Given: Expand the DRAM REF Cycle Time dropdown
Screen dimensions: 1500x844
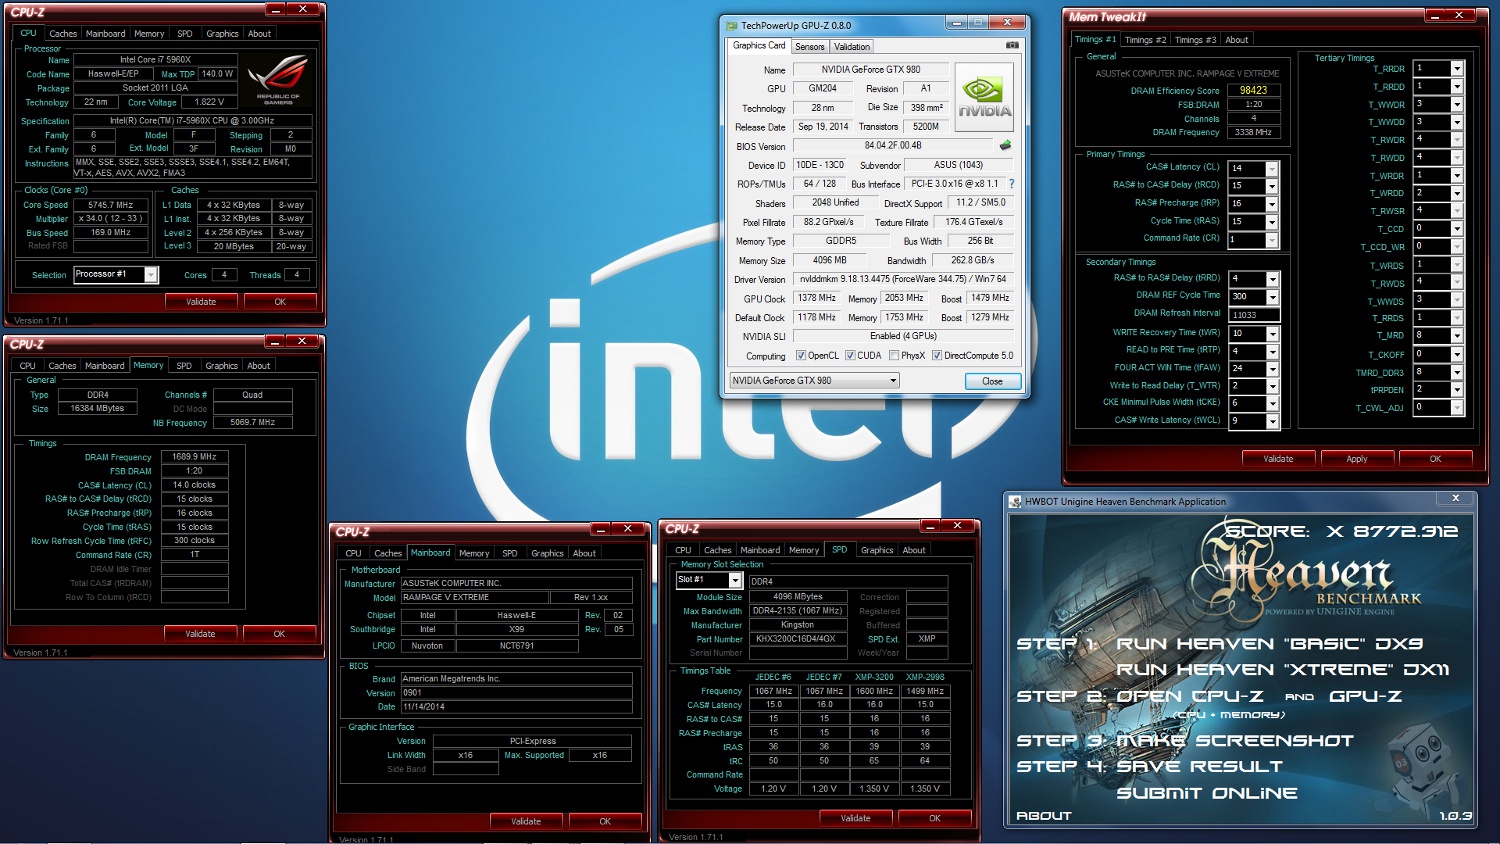Looking at the screenshot, I should [x=1272, y=297].
